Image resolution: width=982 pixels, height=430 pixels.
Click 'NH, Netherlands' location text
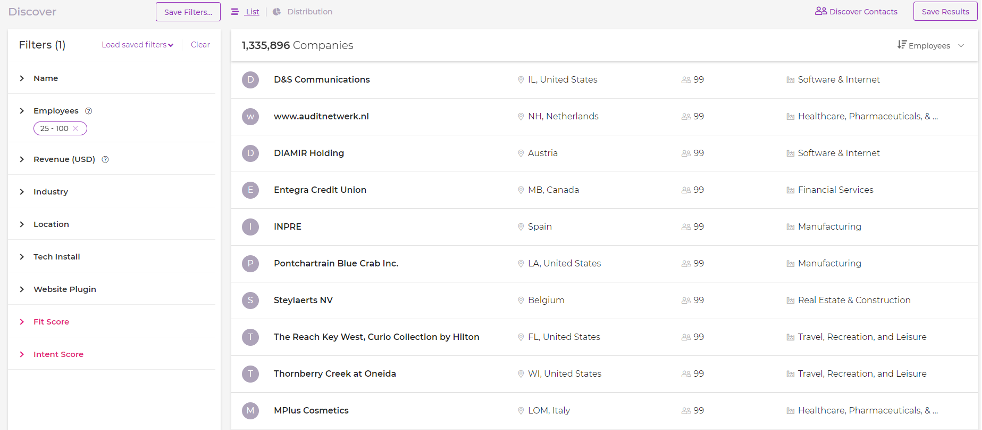pos(563,116)
